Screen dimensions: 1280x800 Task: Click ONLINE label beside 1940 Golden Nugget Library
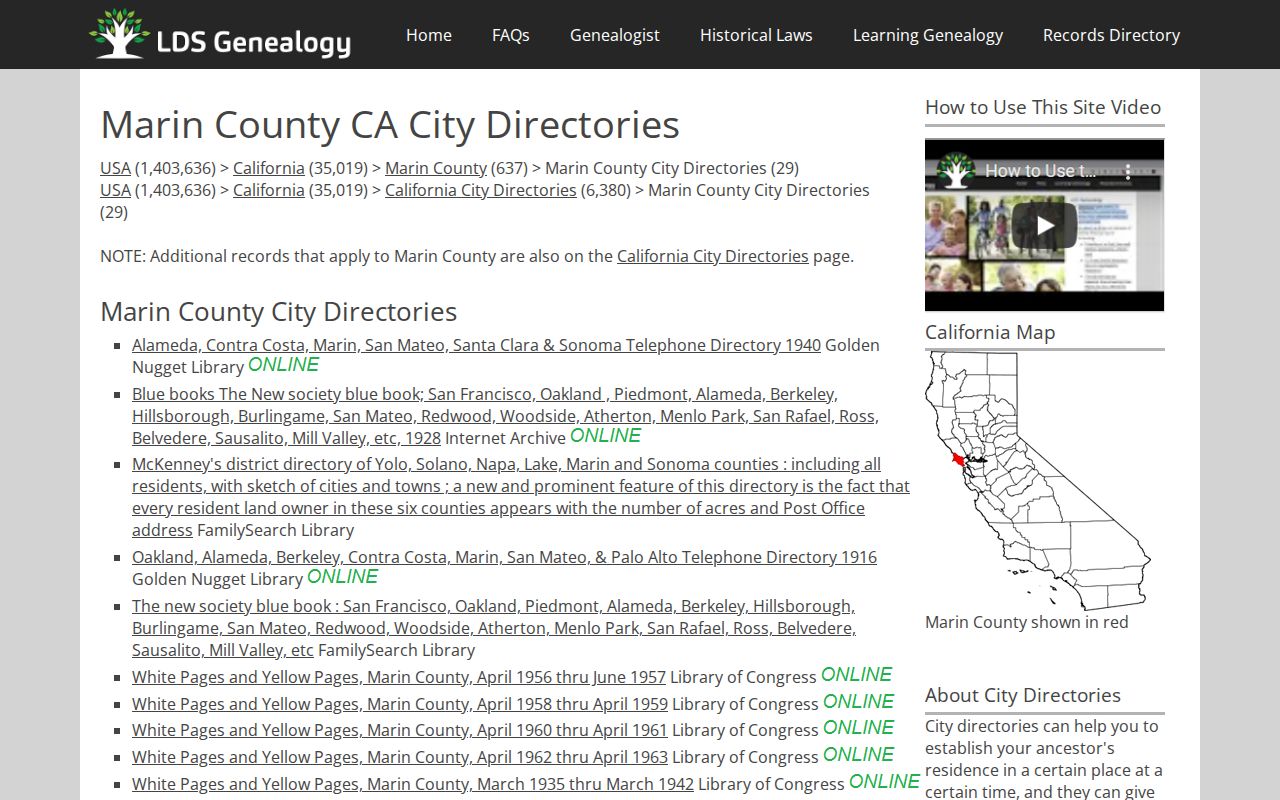[x=284, y=365]
